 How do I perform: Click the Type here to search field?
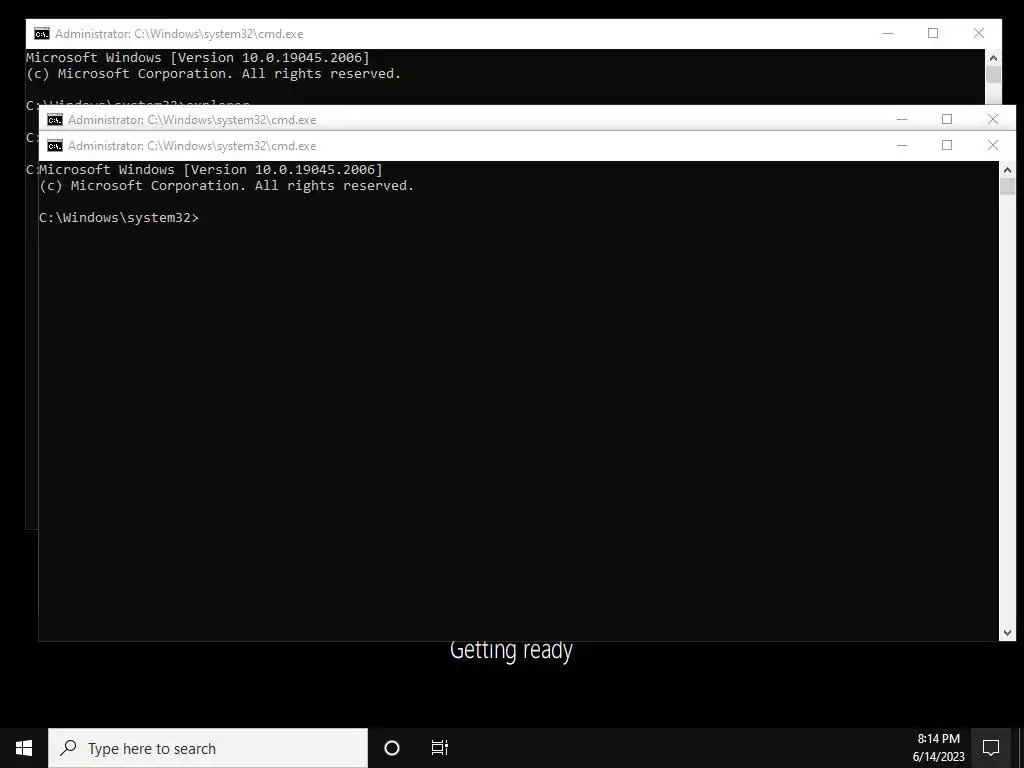pyautogui.click(x=208, y=748)
